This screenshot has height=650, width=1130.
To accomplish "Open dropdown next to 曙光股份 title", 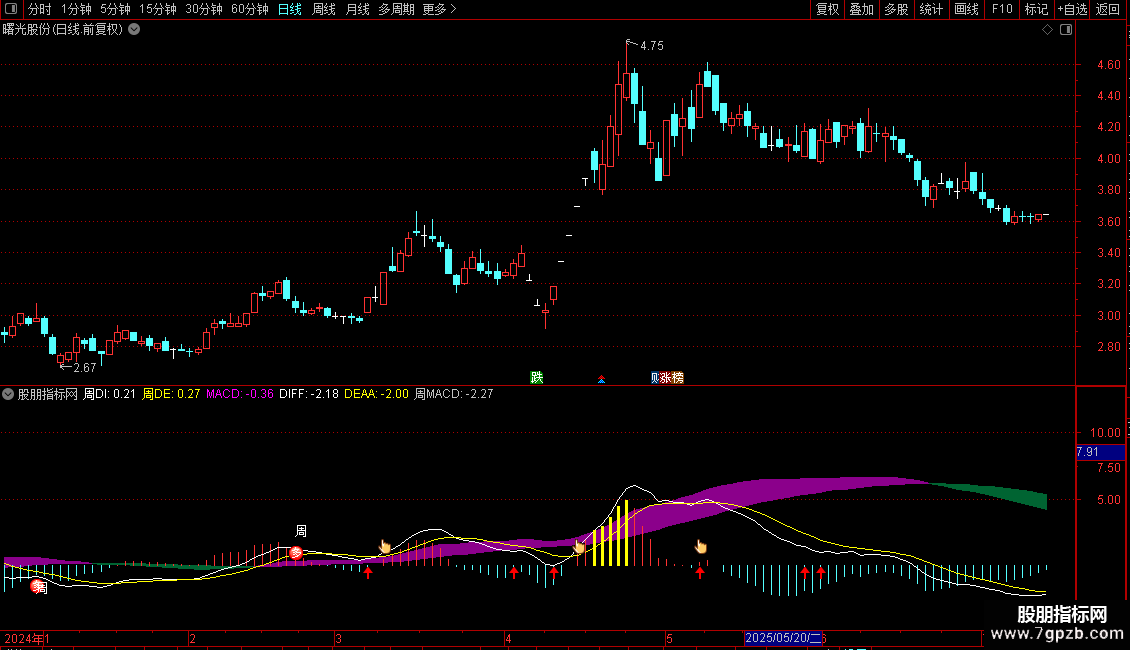I will click(x=134, y=30).
